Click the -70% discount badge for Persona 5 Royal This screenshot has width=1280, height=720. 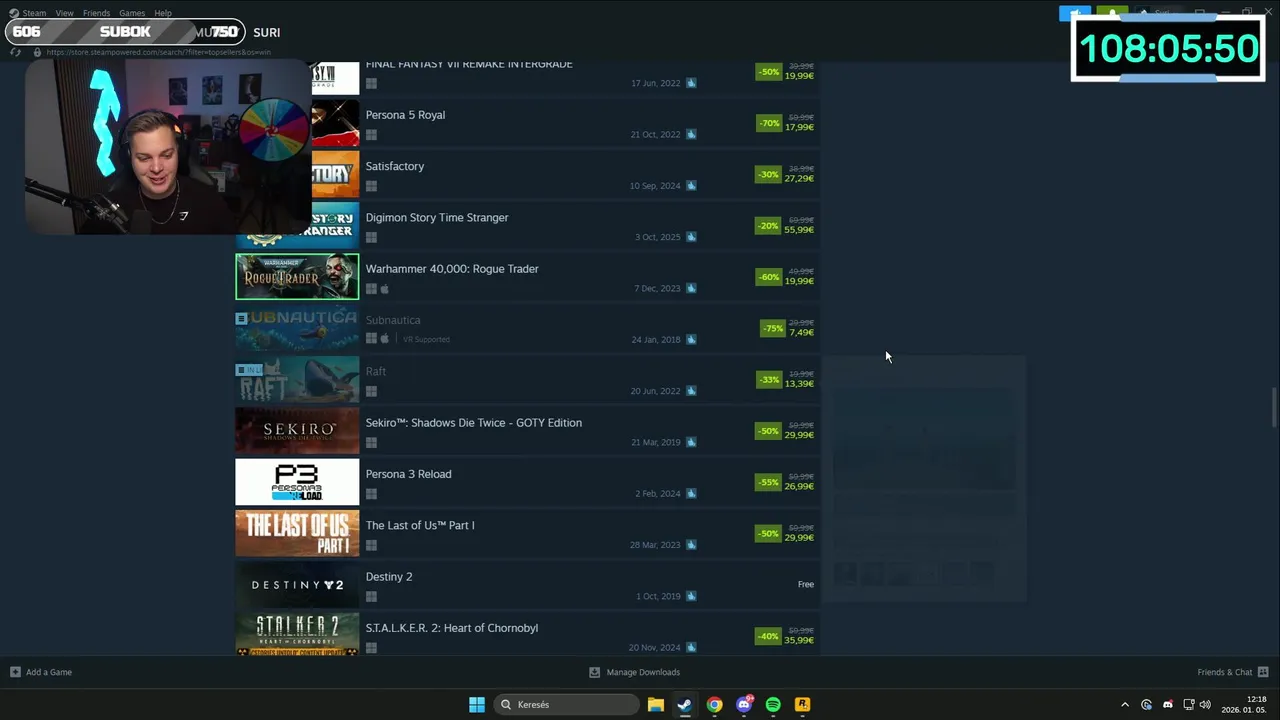(769, 123)
